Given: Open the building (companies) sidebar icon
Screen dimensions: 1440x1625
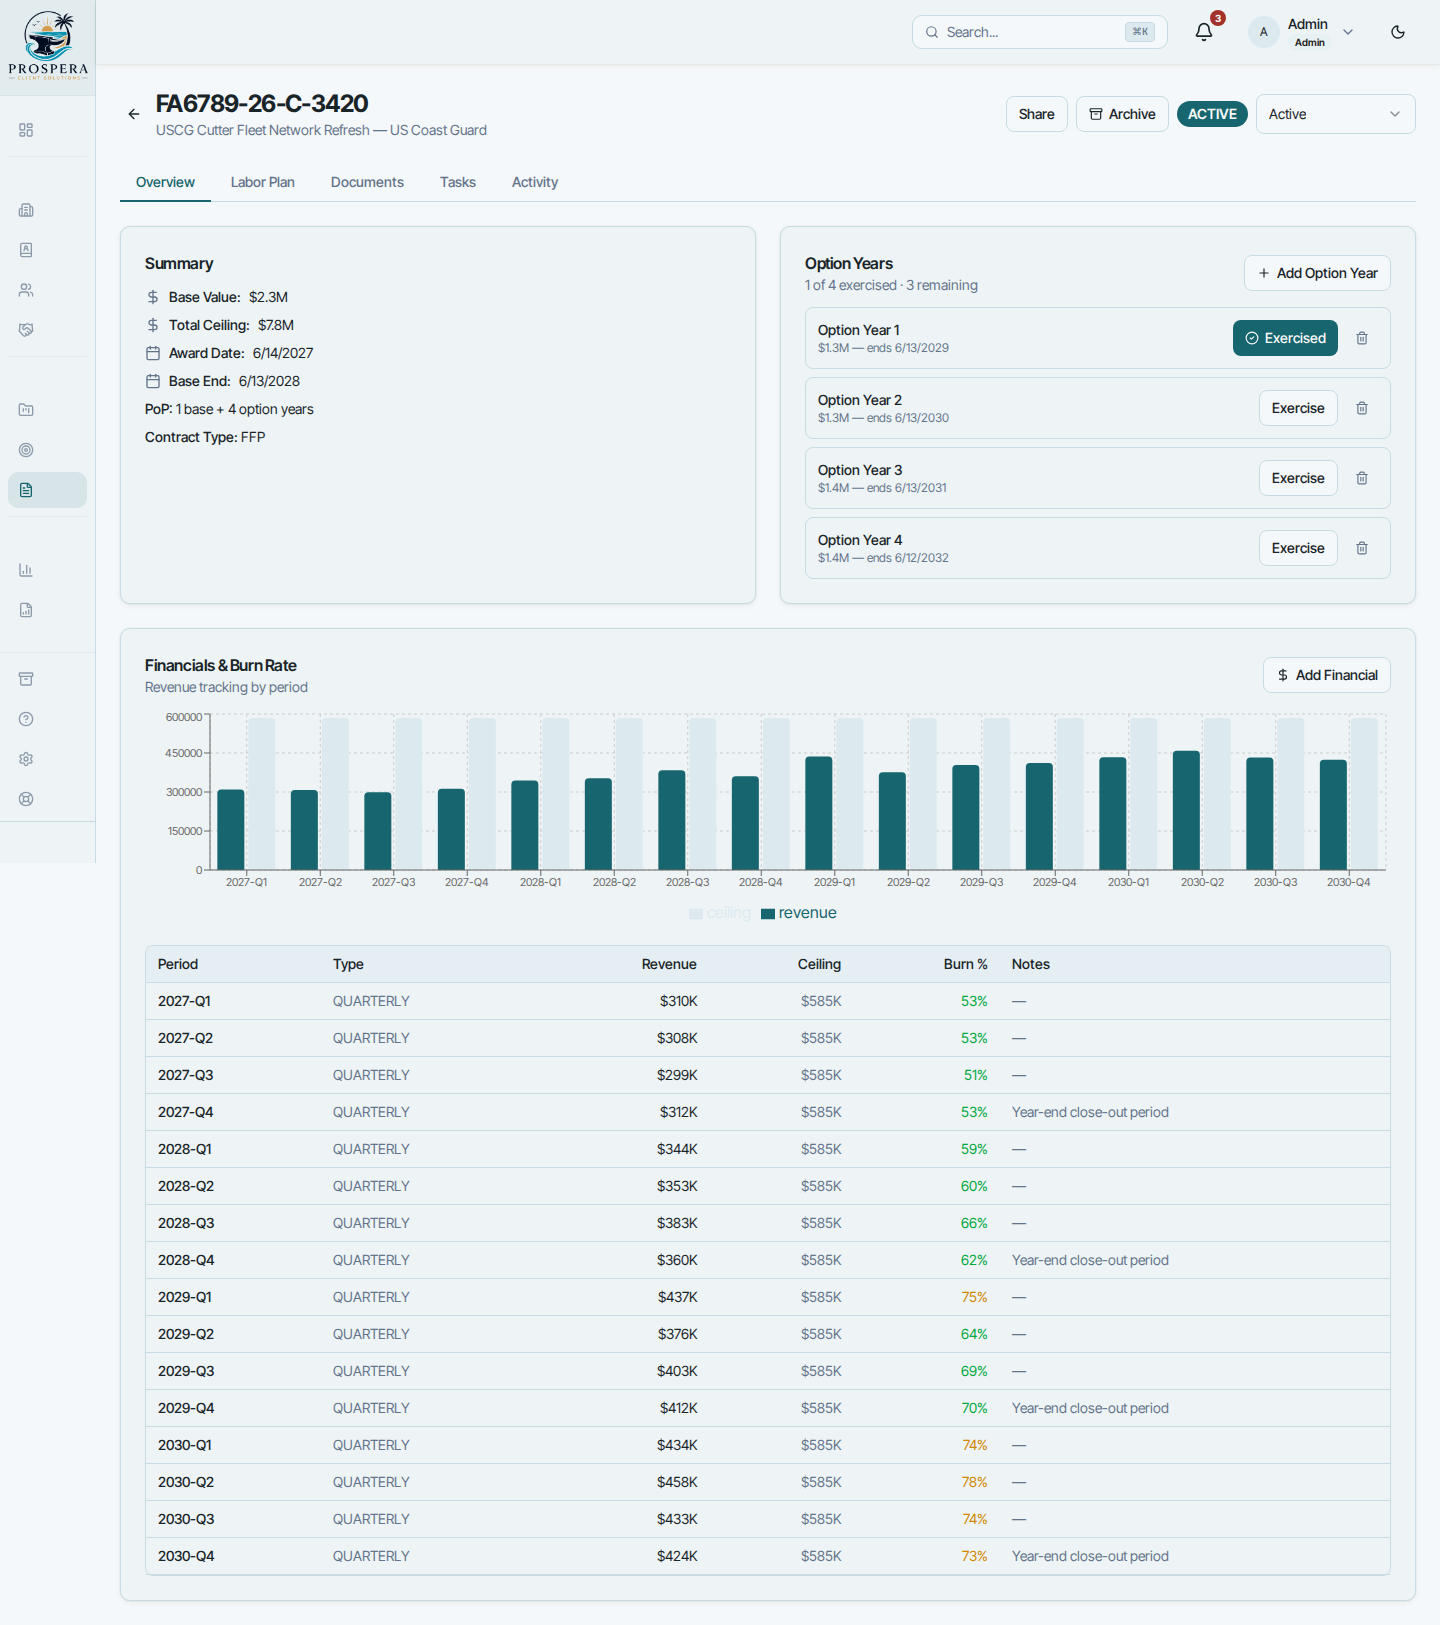Looking at the screenshot, I should tap(26, 210).
